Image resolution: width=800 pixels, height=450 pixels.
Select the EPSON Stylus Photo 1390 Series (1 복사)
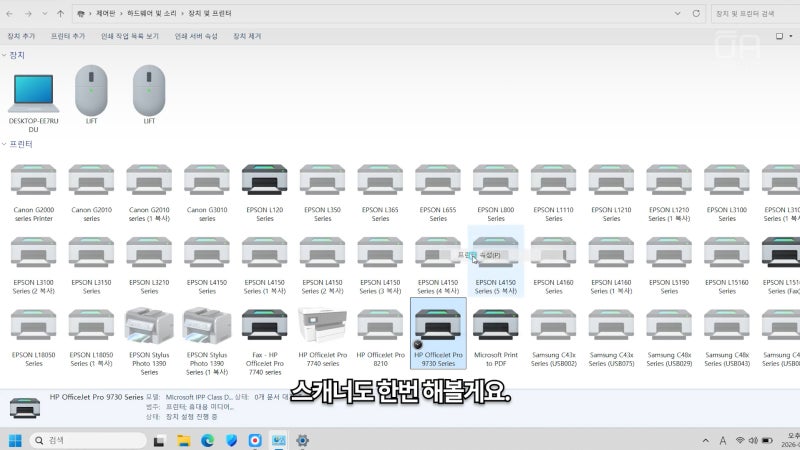pos(207,341)
